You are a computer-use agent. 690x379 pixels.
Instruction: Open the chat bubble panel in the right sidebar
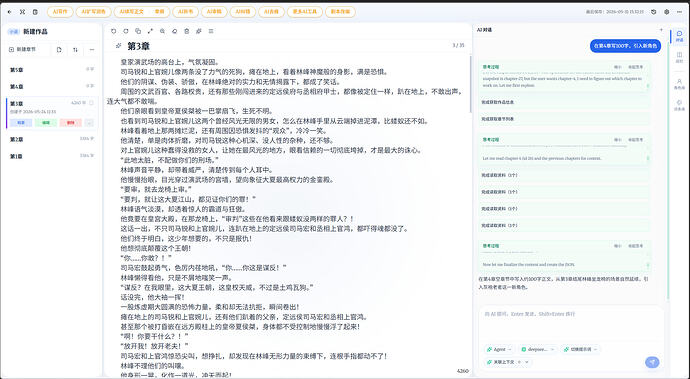pos(679,36)
